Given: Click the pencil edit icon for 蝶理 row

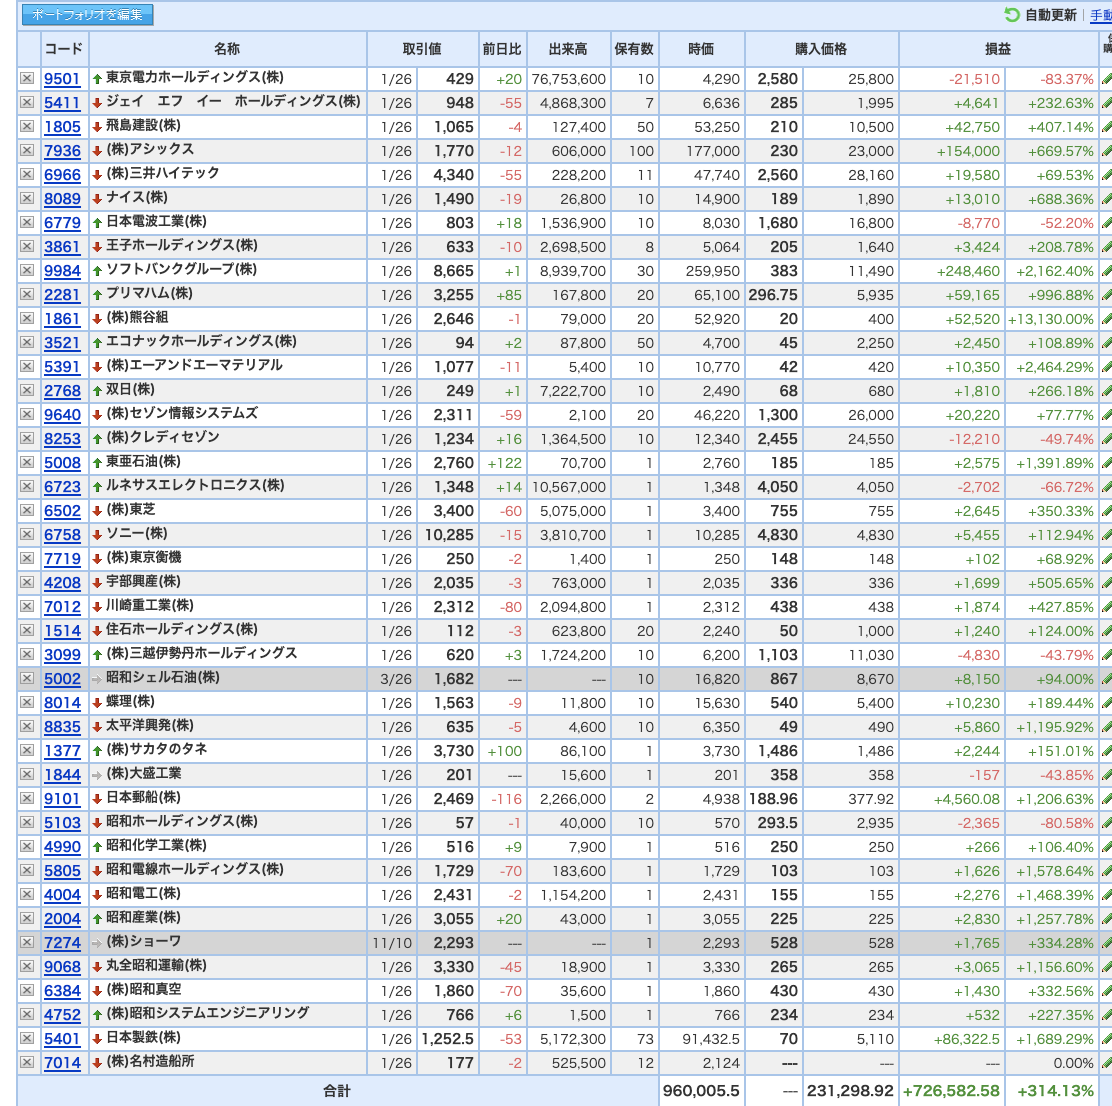Looking at the screenshot, I should (x=1106, y=703).
